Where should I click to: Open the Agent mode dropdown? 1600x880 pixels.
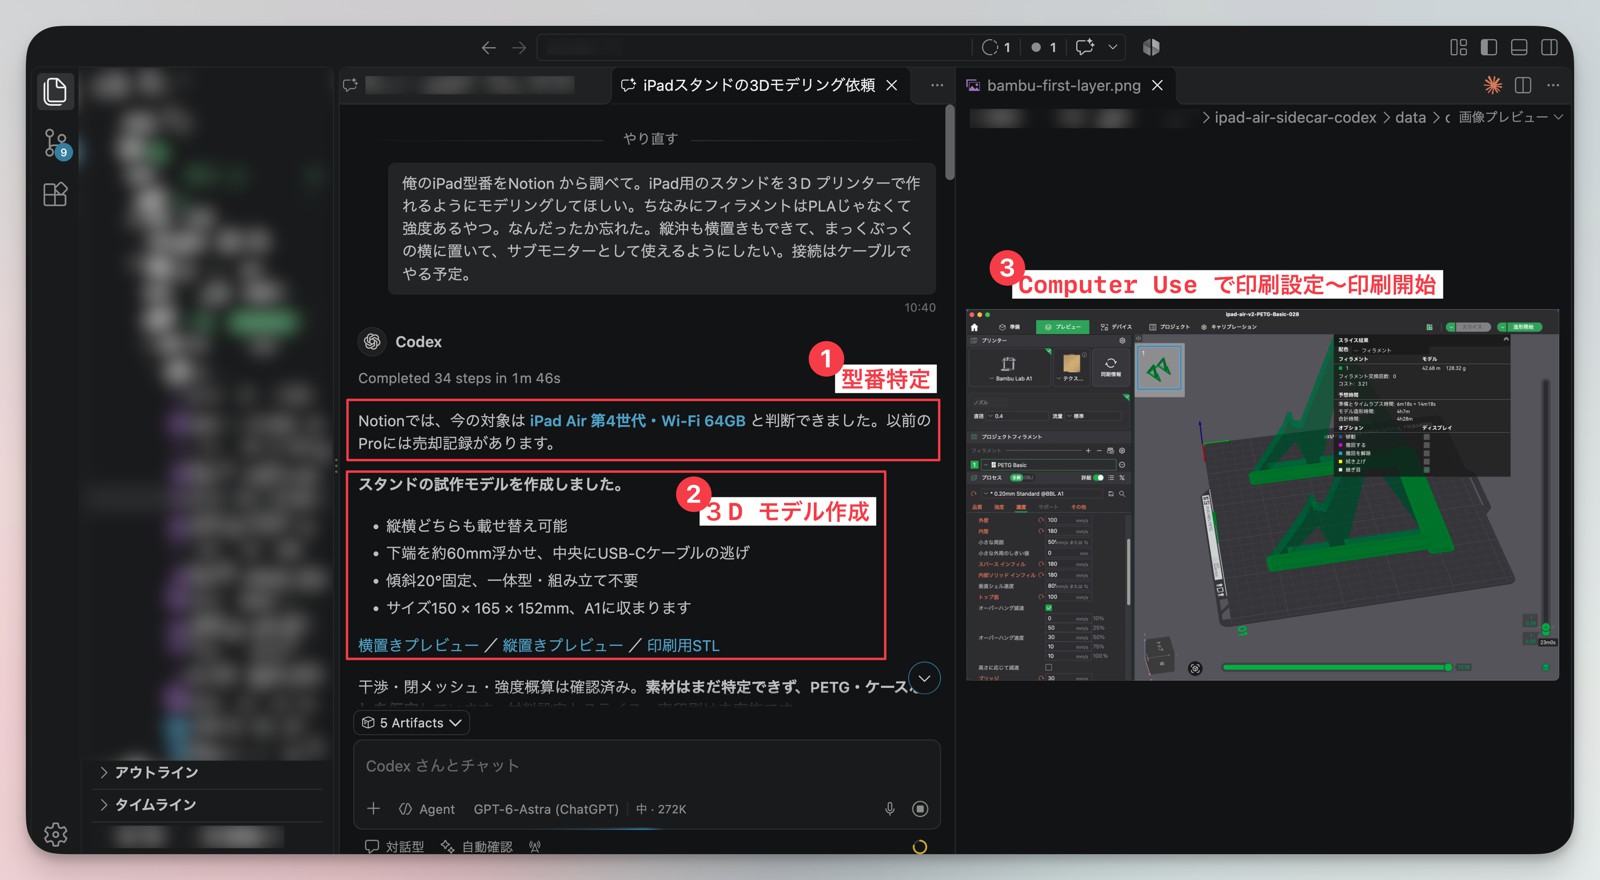click(427, 809)
